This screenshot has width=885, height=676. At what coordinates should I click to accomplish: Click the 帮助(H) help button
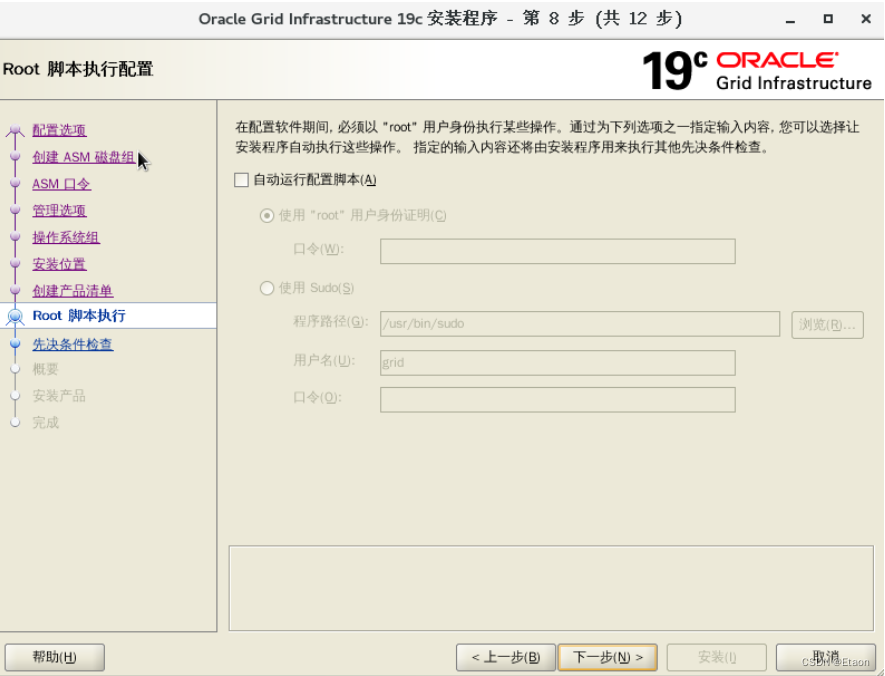[55, 657]
